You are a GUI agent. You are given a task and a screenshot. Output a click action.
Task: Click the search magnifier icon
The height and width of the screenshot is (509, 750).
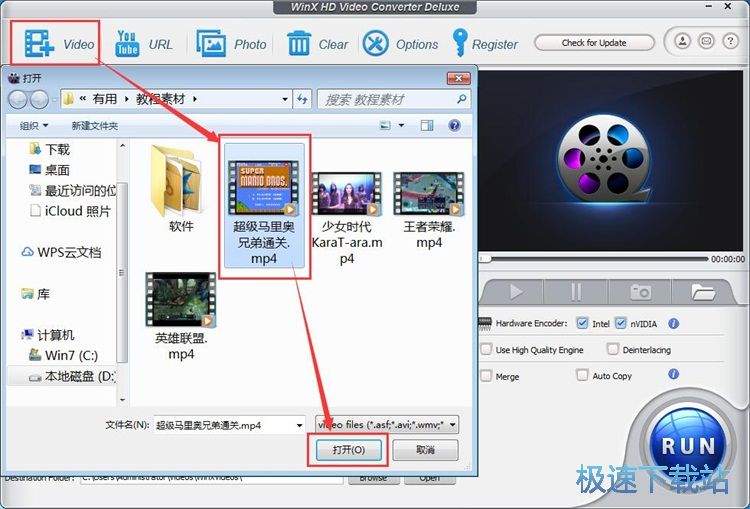pyautogui.click(x=462, y=99)
